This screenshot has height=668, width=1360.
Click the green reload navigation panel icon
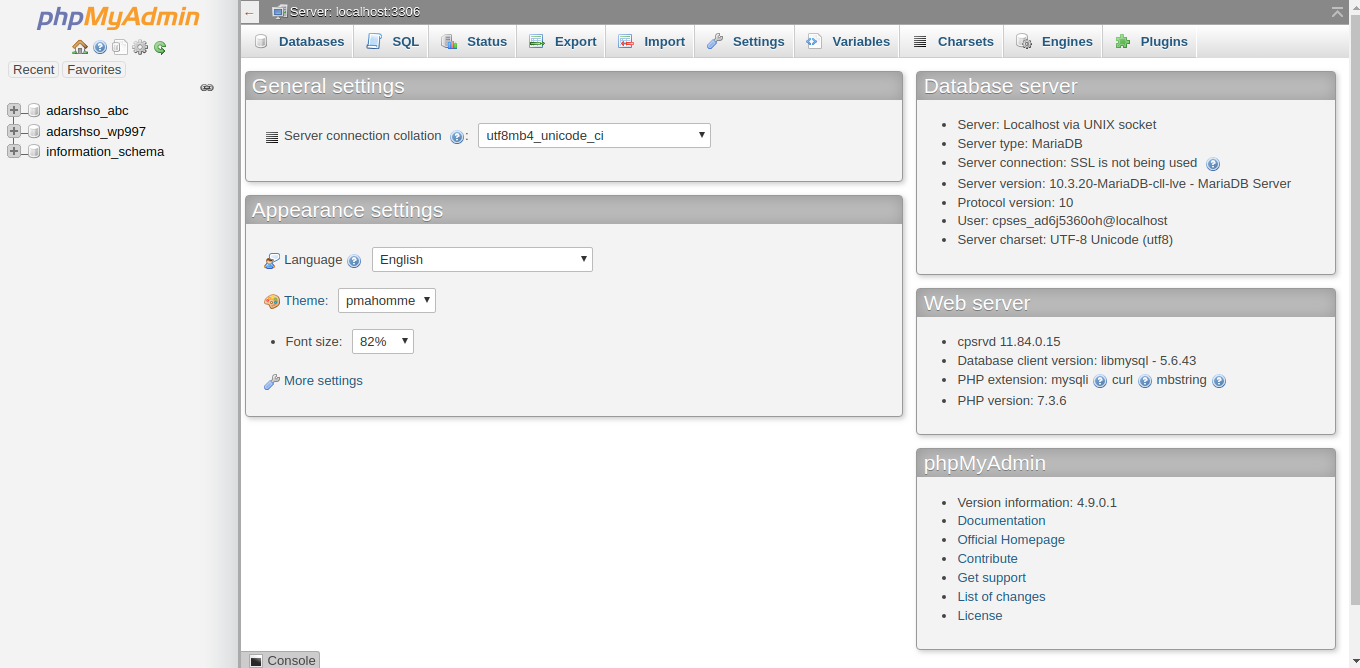160,47
